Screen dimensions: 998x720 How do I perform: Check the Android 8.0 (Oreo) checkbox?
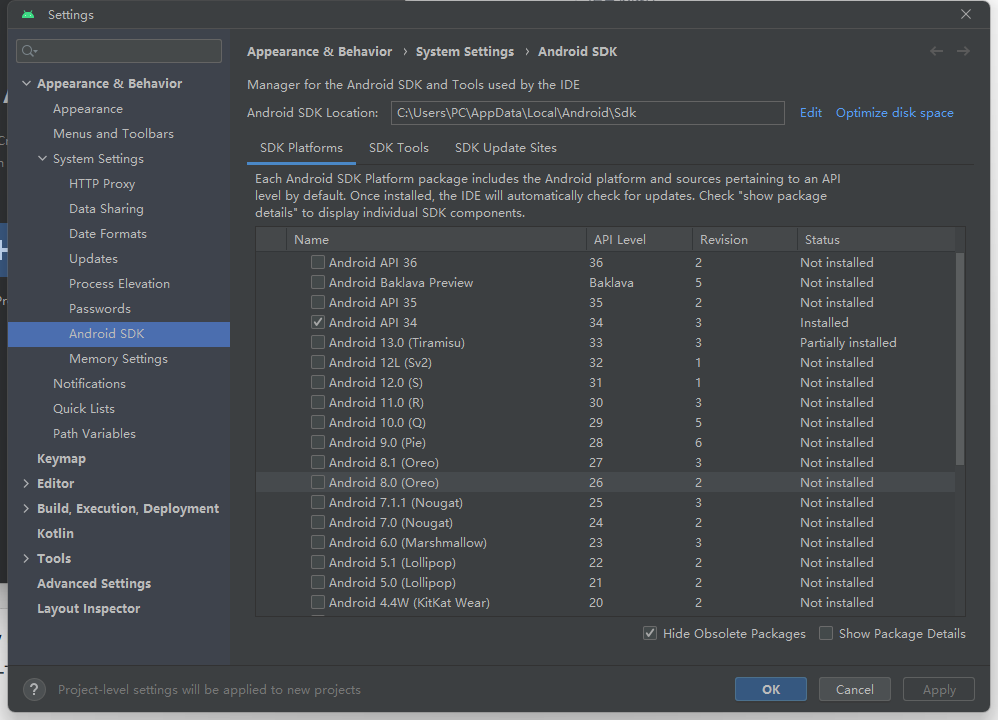(318, 482)
